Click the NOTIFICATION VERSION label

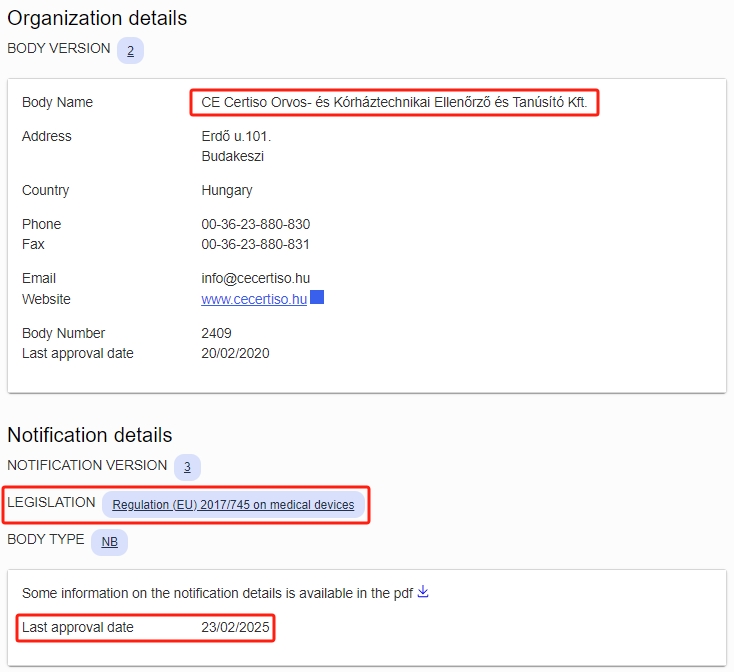[87, 465]
